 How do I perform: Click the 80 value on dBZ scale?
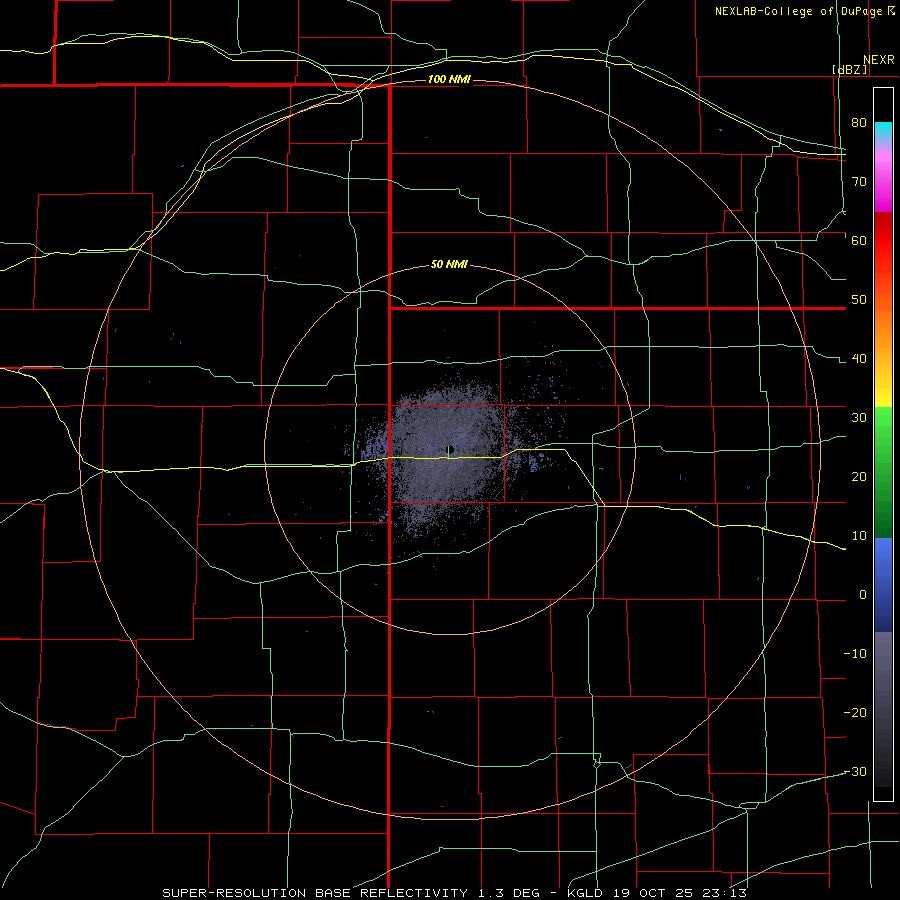[x=859, y=123]
